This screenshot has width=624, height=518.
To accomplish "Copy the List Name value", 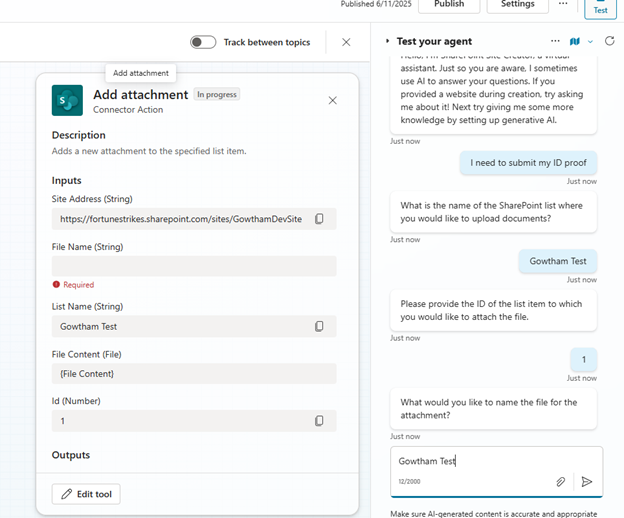I will coord(319,326).
